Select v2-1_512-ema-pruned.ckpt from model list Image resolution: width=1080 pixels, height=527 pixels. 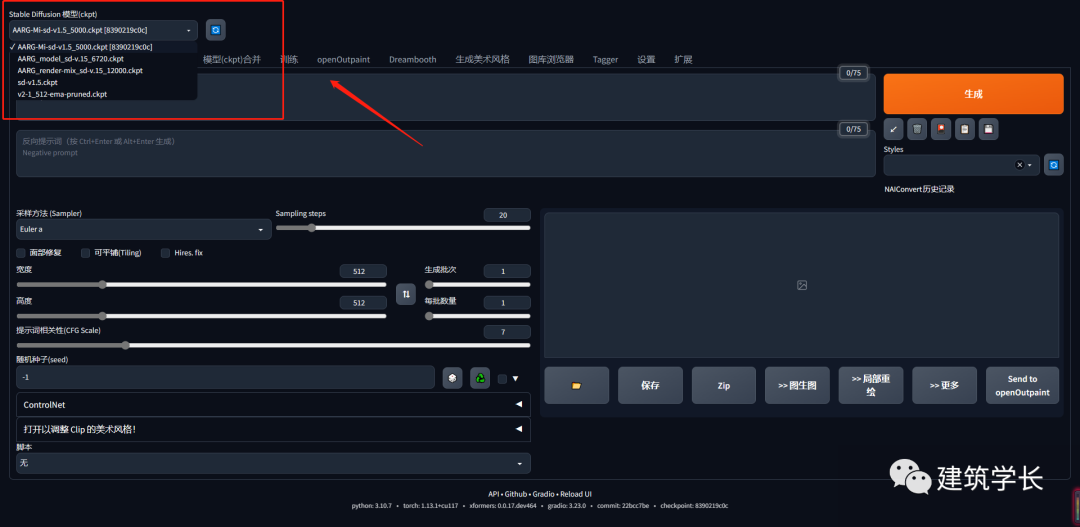tap(103, 94)
